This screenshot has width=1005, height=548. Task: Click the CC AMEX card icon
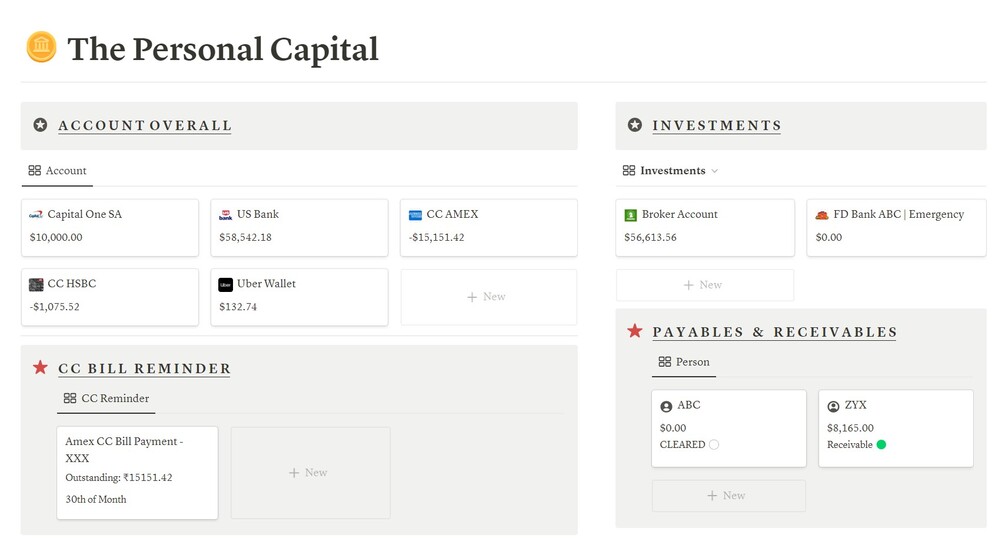(x=415, y=214)
